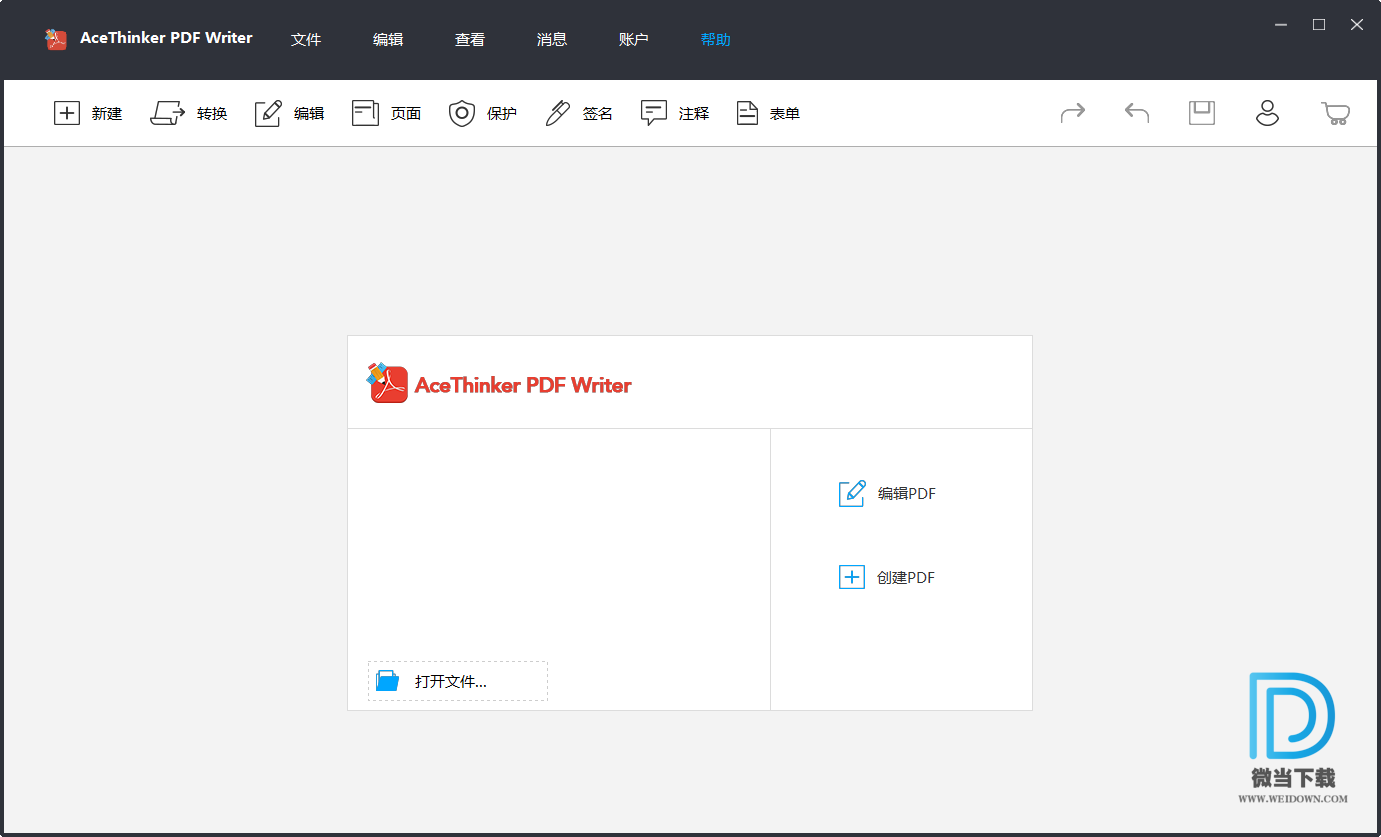Click the 编辑PDF pencil icon
Image resolution: width=1381 pixels, height=837 pixels.
(852, 493)
